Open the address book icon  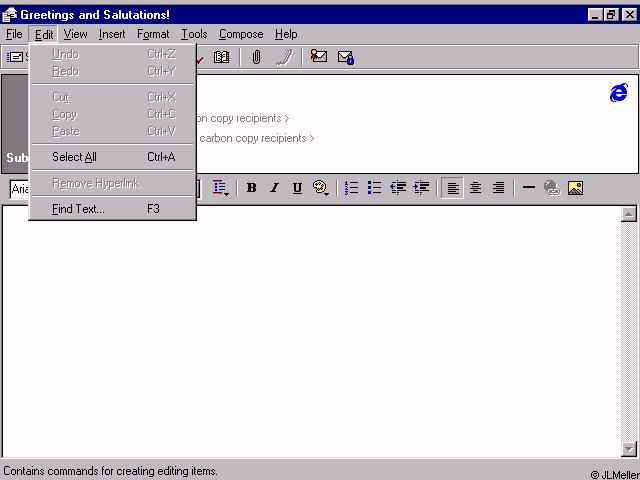coord(221,57)
